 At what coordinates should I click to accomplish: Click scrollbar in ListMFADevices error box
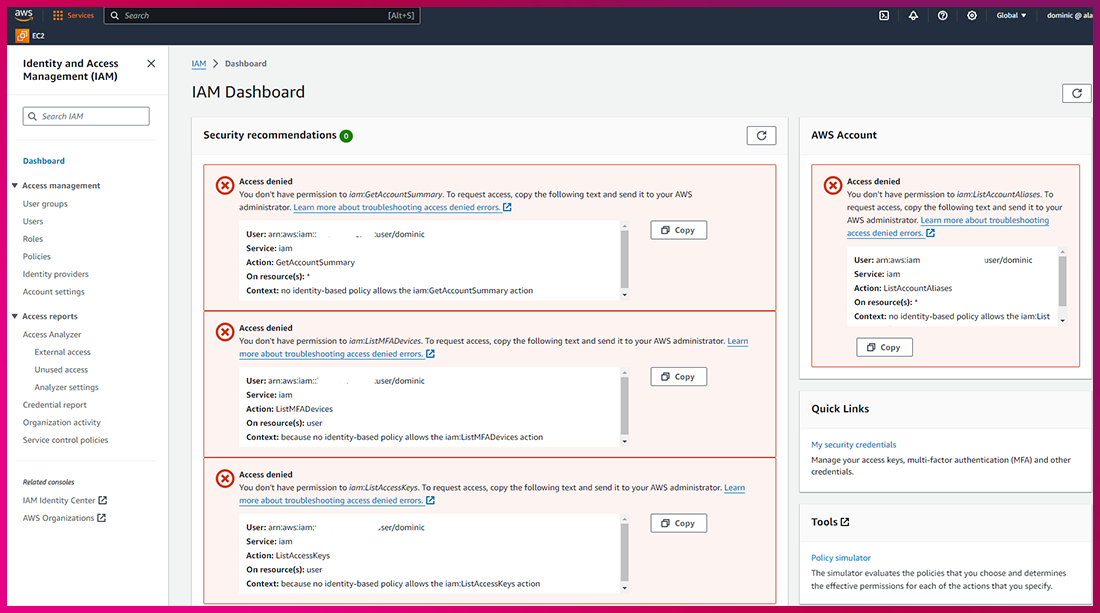pos(625,406)
